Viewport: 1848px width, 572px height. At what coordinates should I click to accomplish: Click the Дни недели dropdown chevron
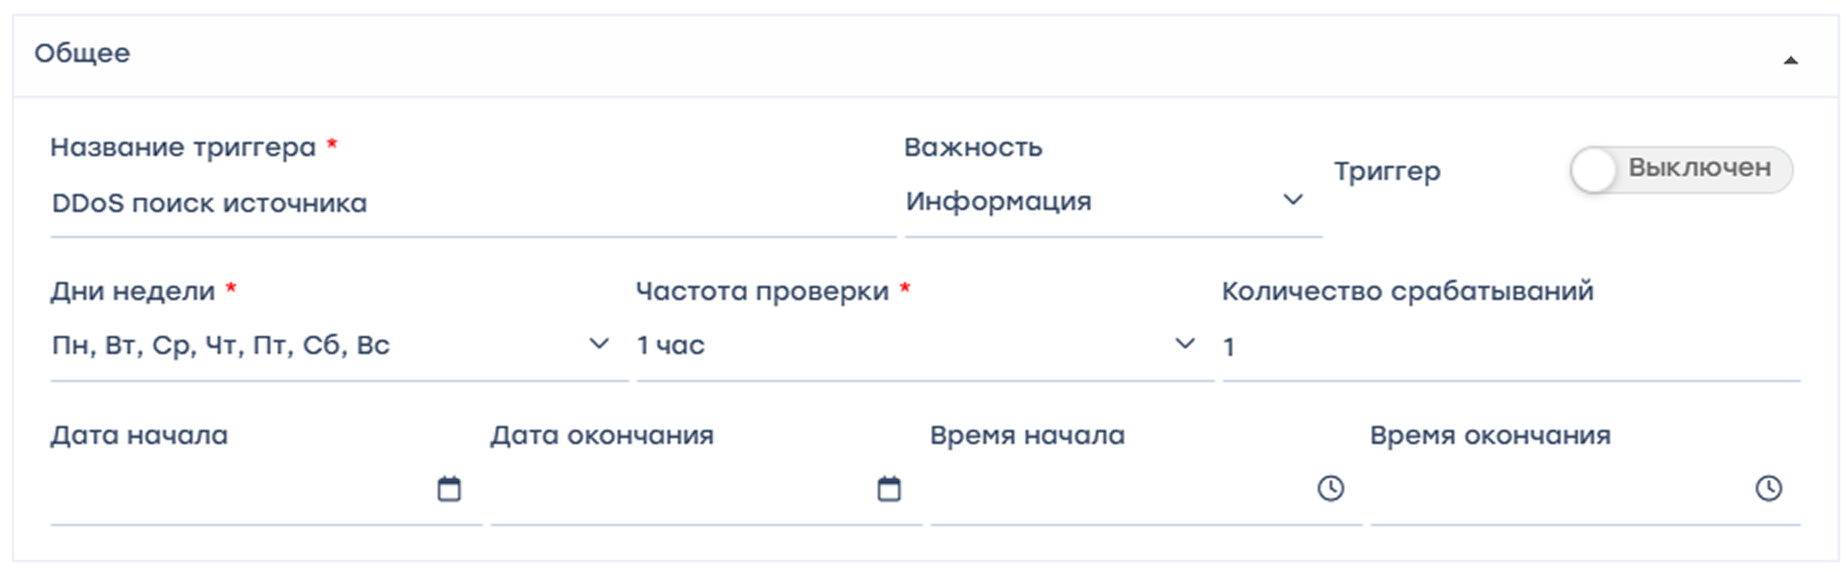pyautogui.click(x=599, y=344)
